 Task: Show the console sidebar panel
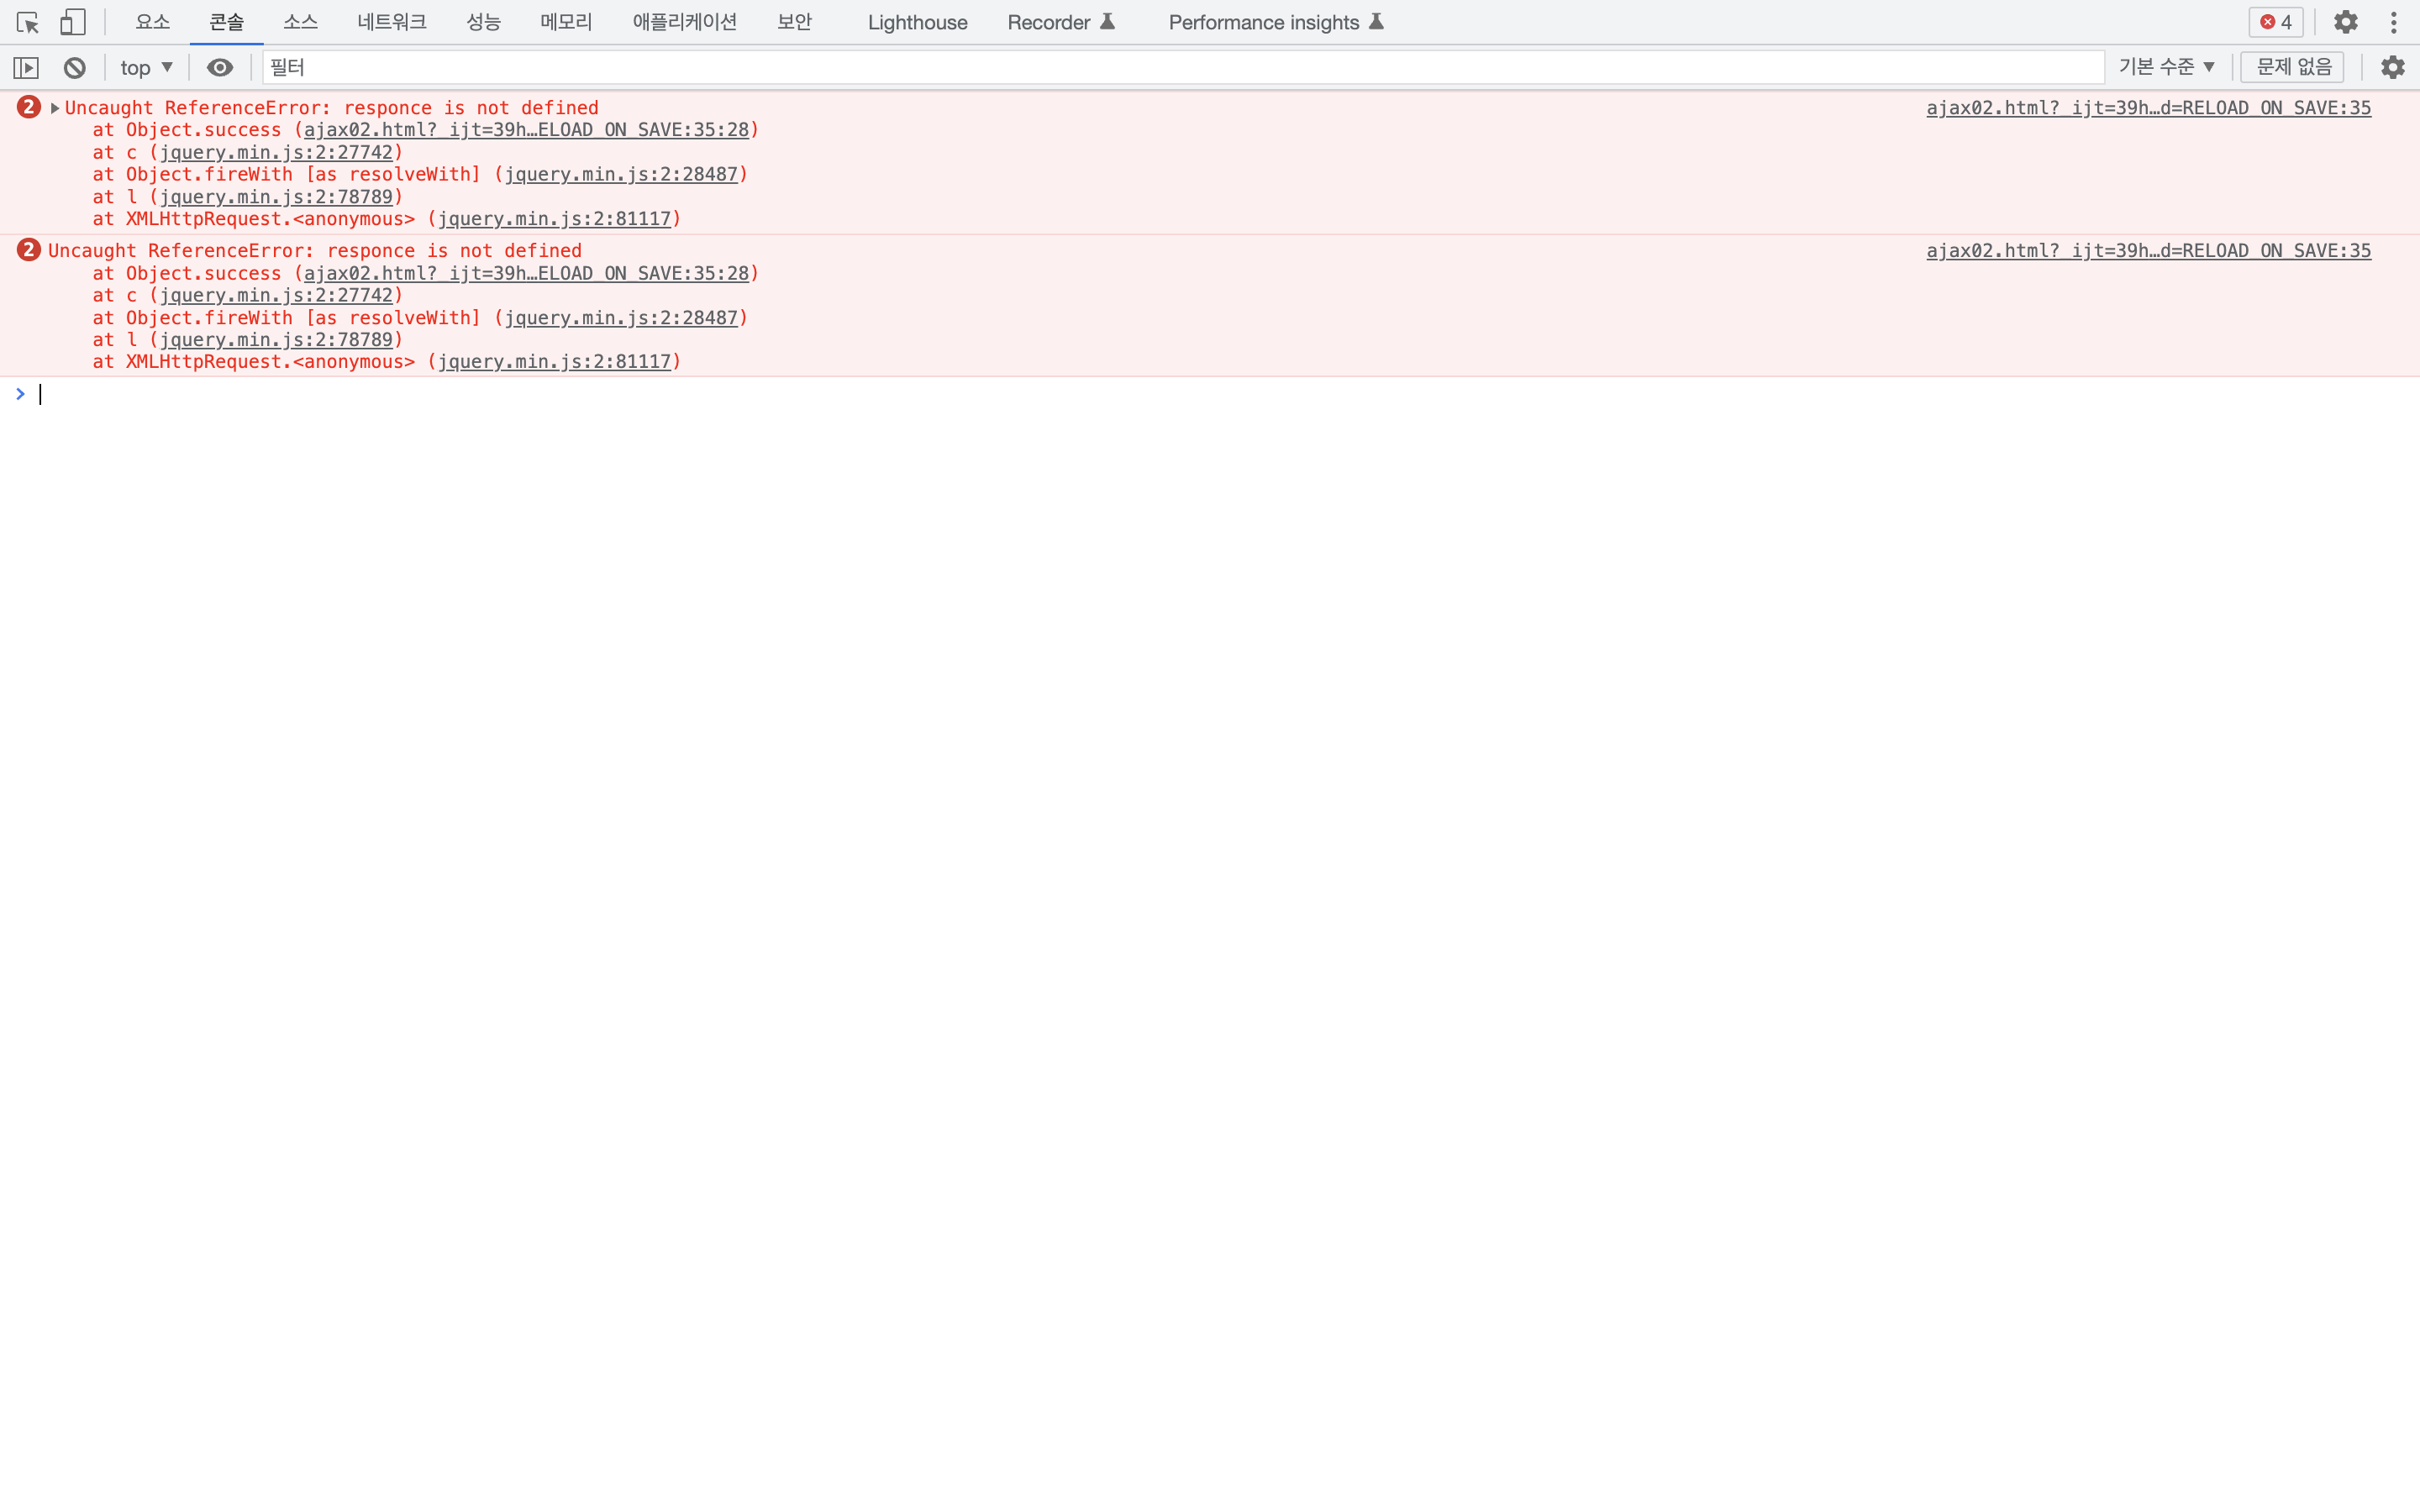point(26,67)
